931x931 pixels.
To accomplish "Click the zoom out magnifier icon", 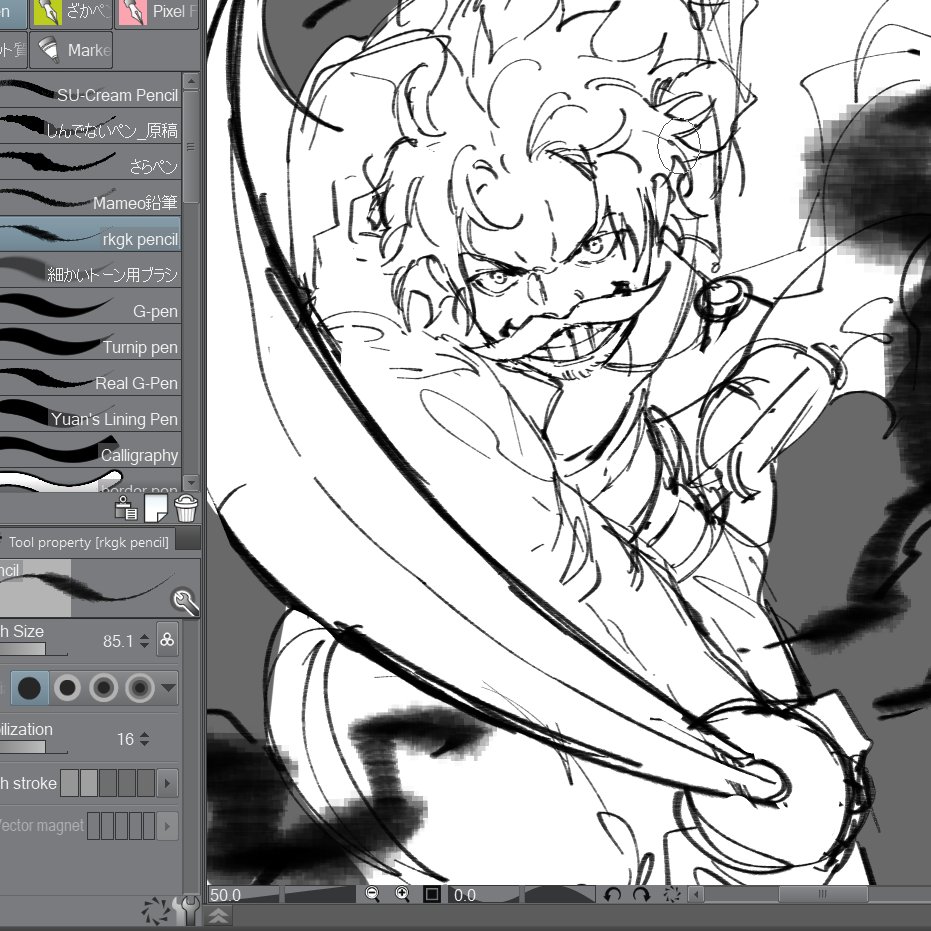I will pos(372,894).
